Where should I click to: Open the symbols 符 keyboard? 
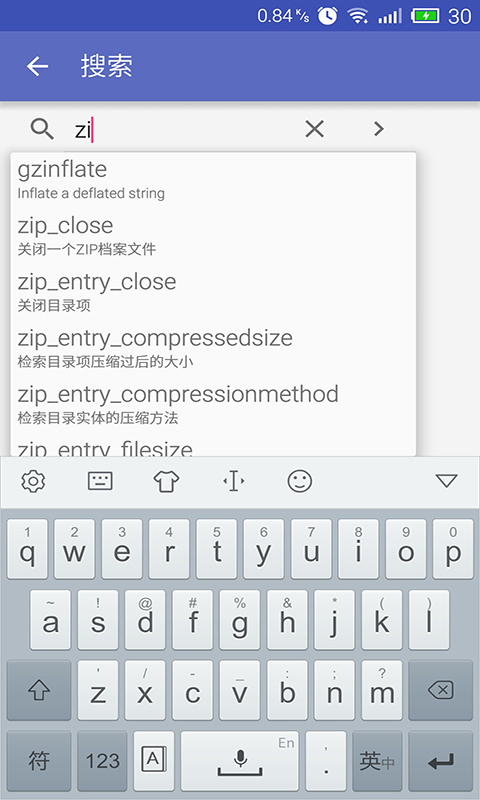[x=39, y=761]
